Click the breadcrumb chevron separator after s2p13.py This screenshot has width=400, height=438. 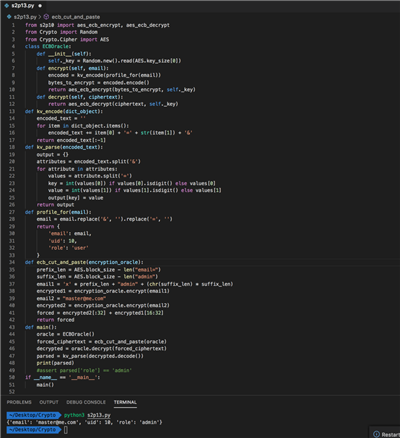point(40,17)
